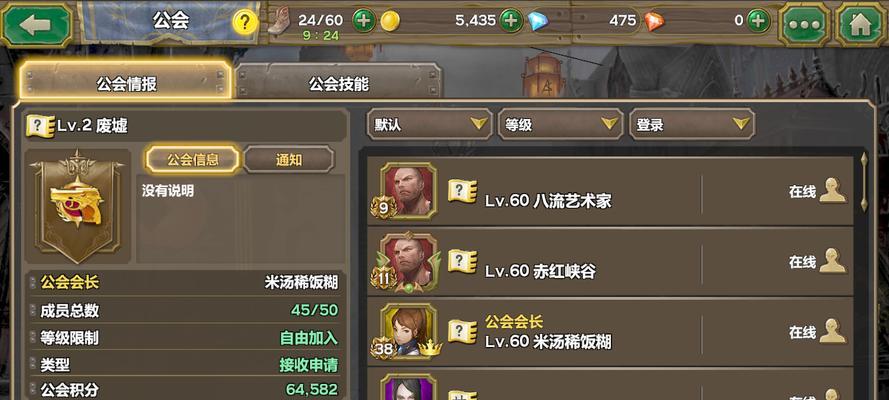Click the member list scrollbar

pyautogui.click(x=864, y=182)
